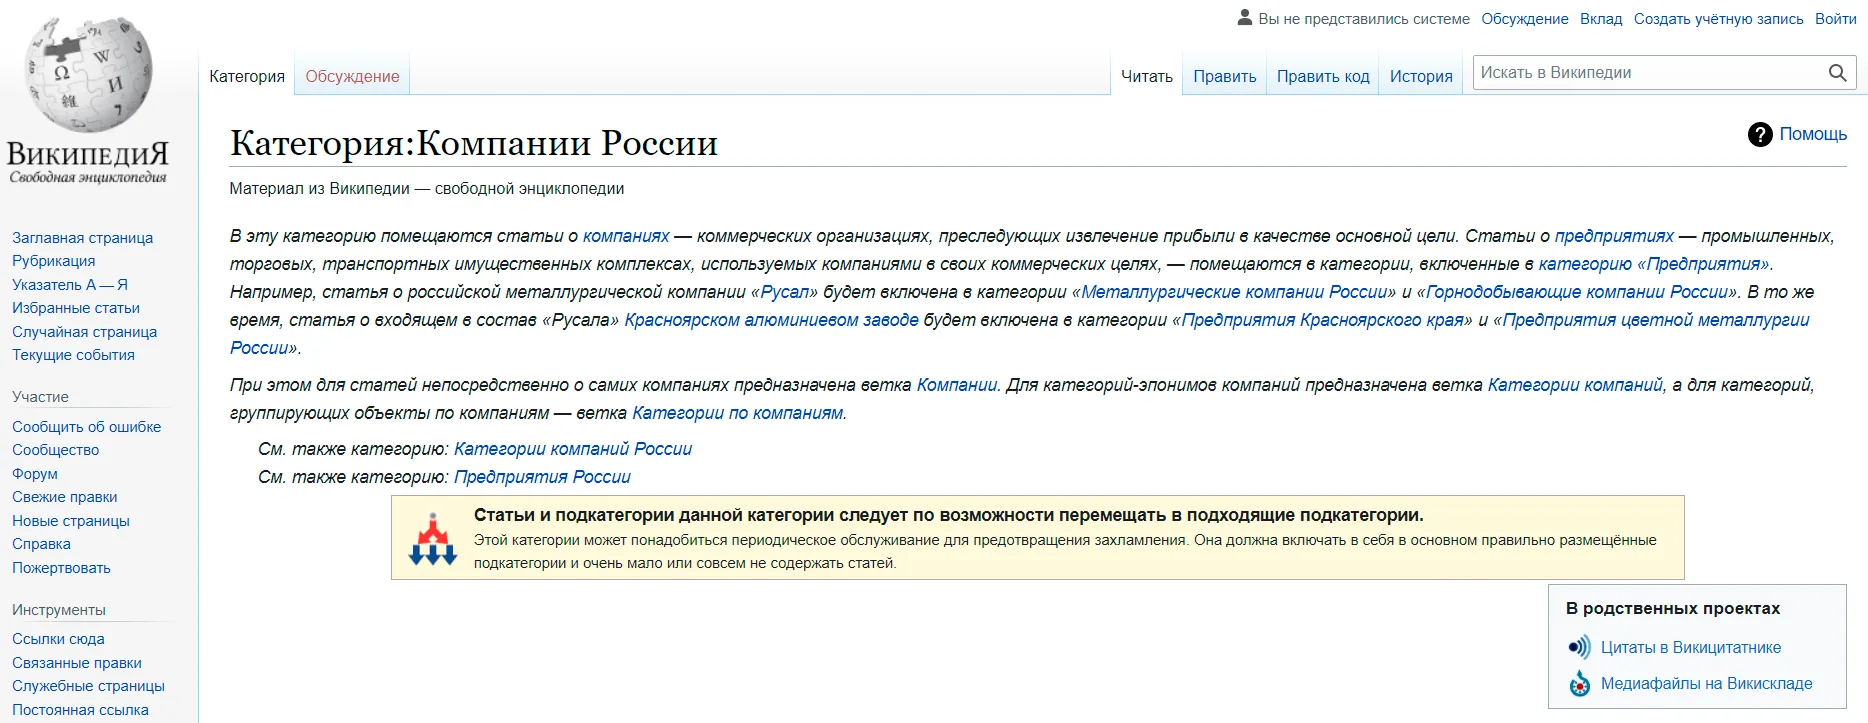This screenshot has height=723, width=1868.
Task: Open the История tab
Action: pos(1421,76)
